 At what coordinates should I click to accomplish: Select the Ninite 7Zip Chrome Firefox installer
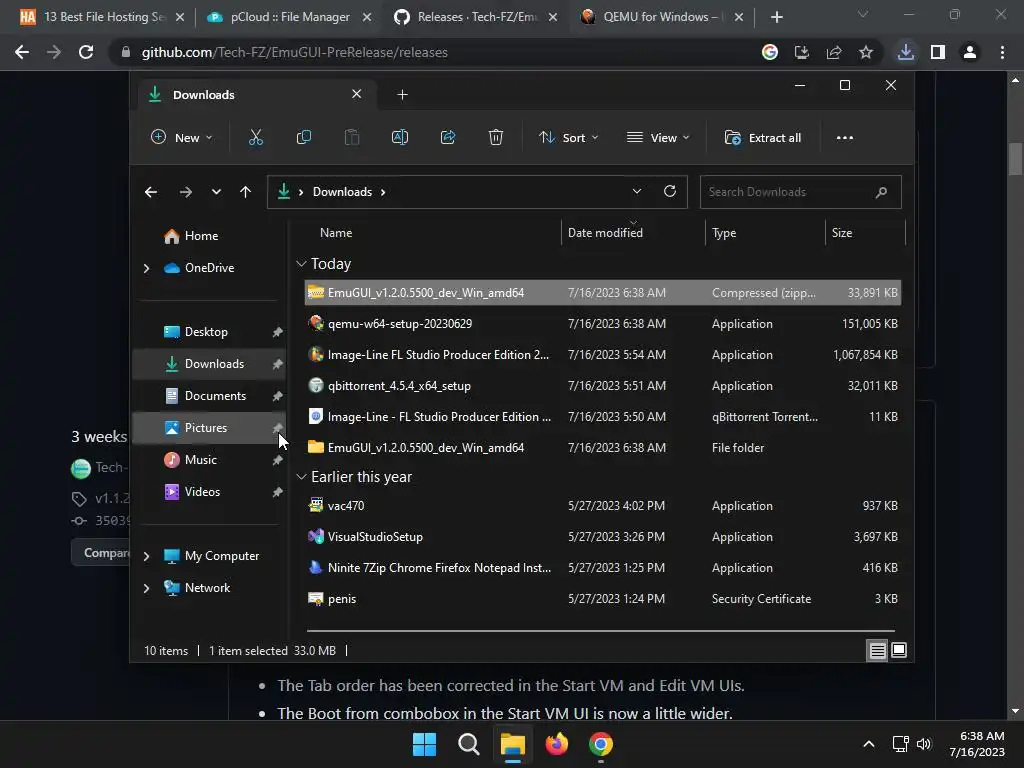click(x=603, y=568)
